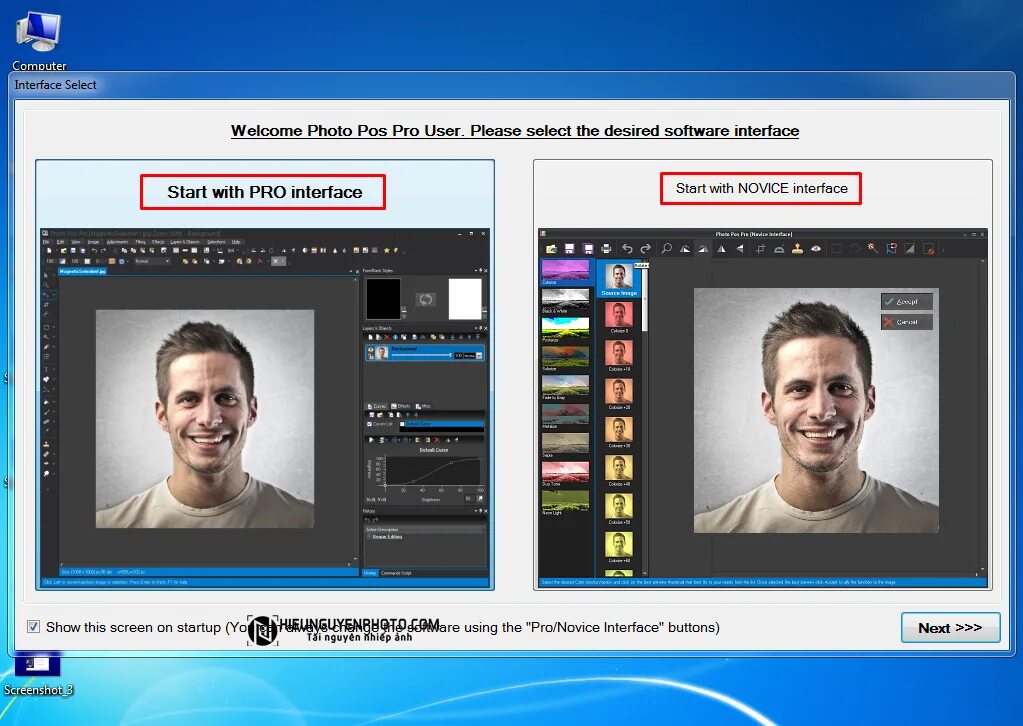Click the Next >>> button

[950, 628]
